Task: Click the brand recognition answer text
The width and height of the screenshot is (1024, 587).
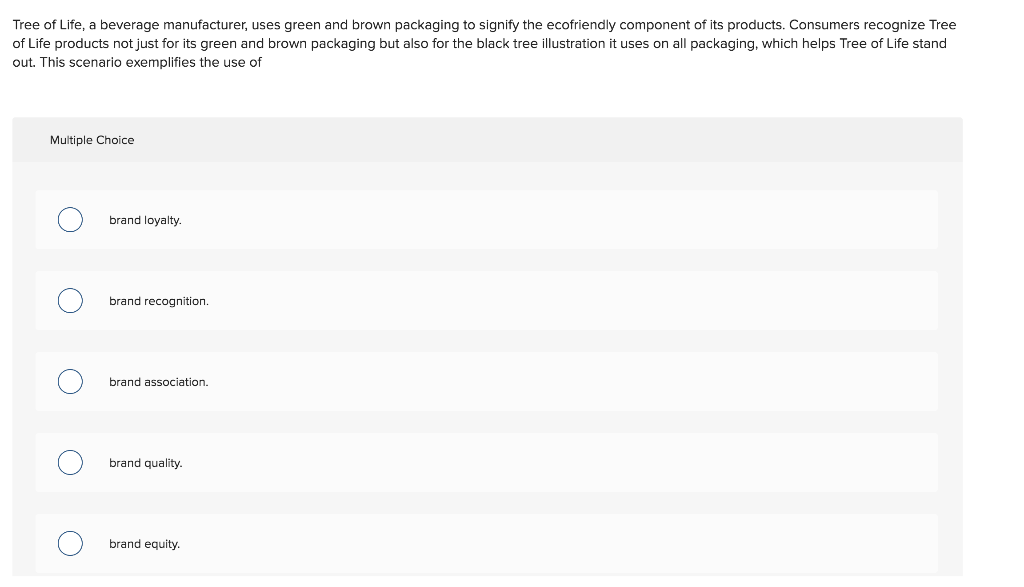Action: coord(158,300)
